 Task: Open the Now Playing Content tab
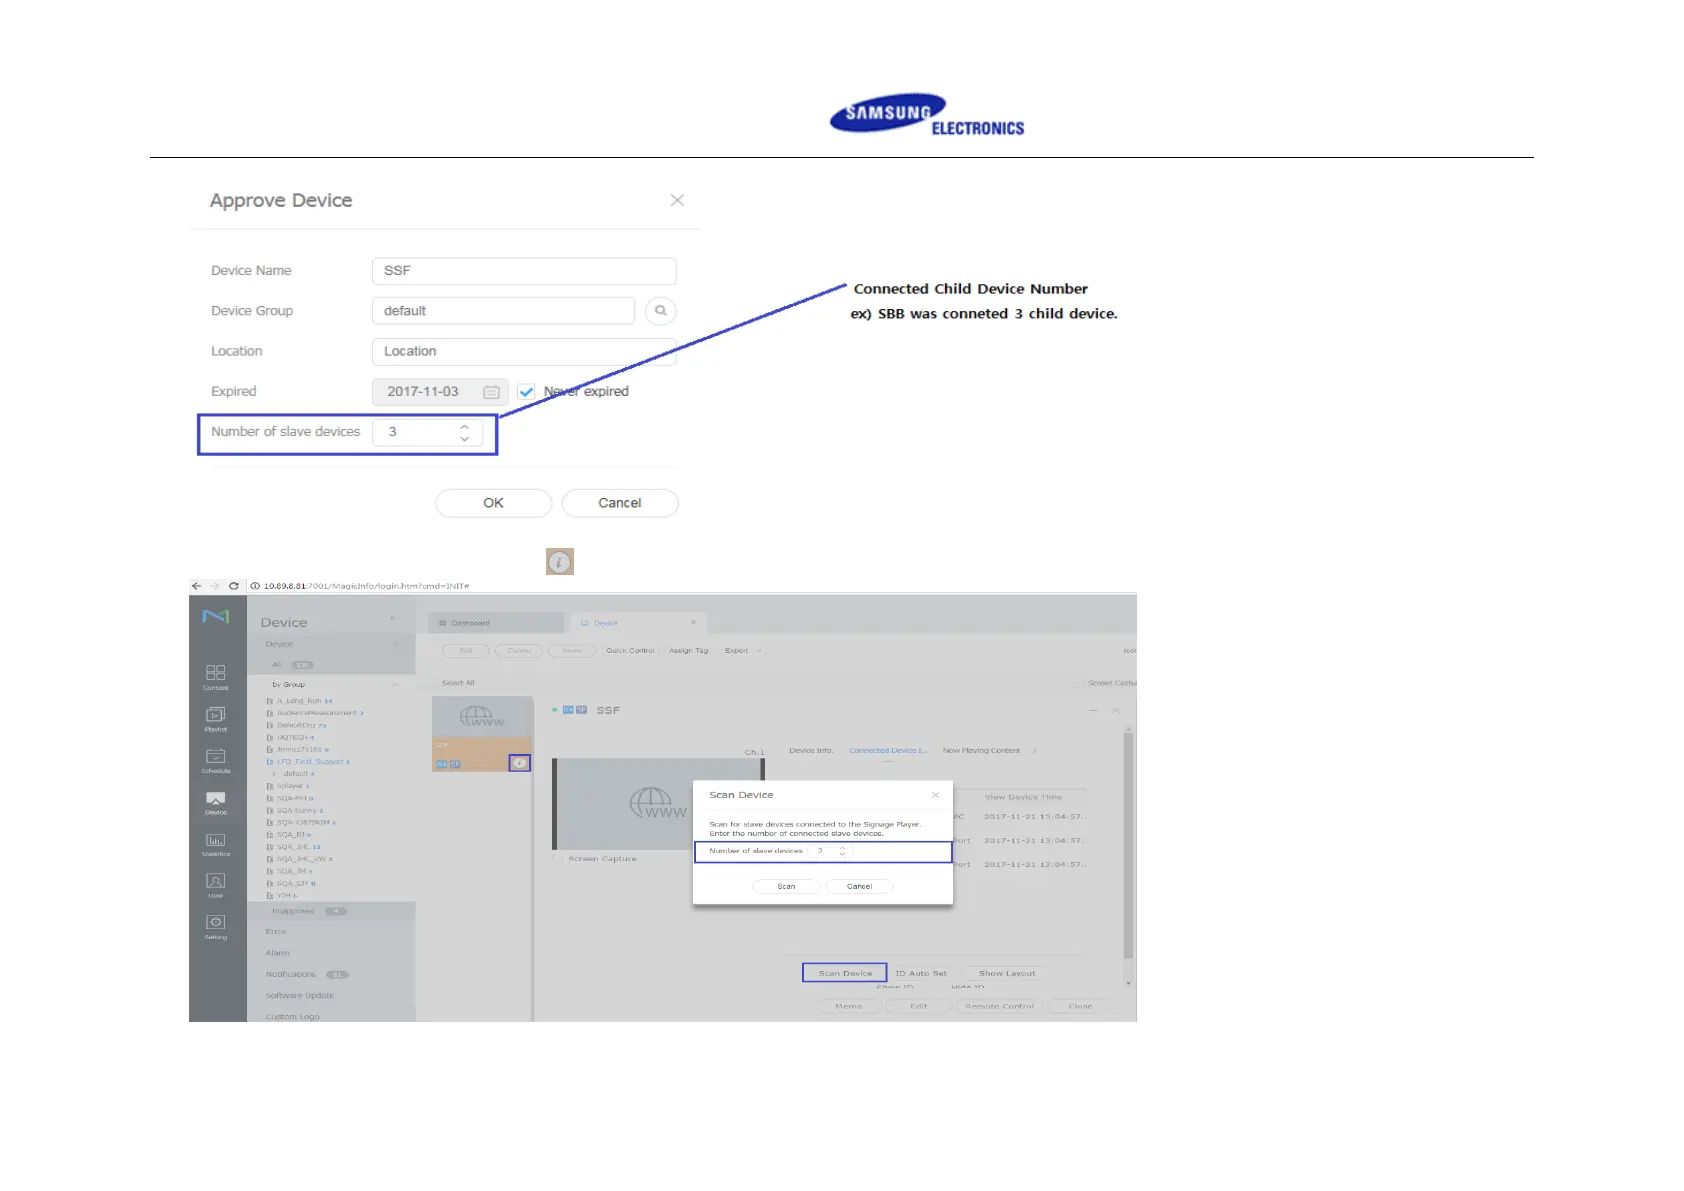(981, 750)
